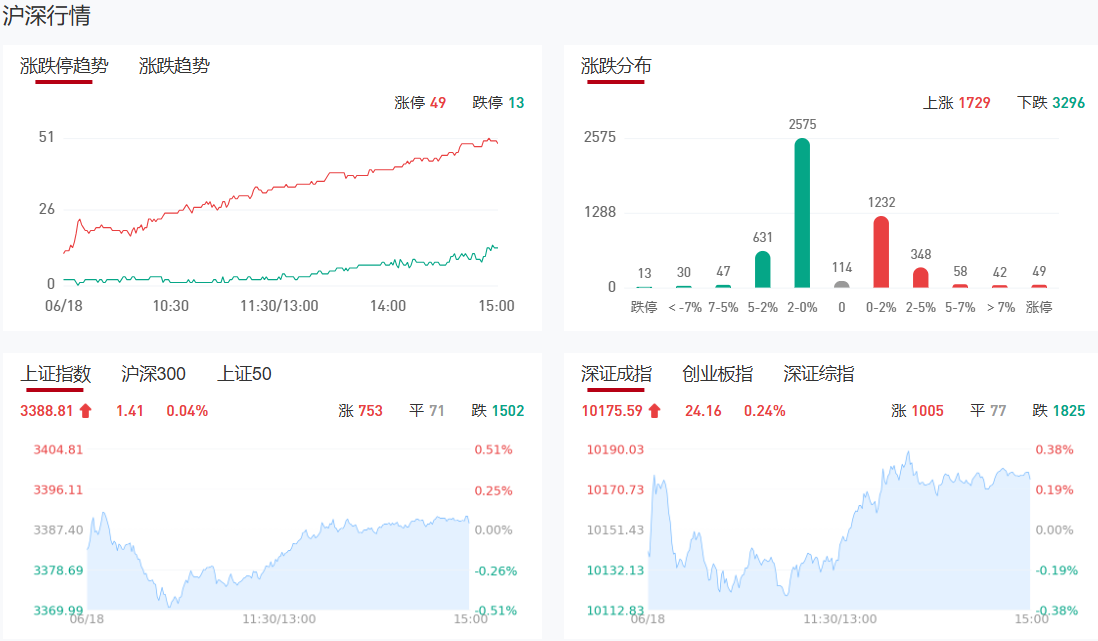Open the 沪深300 index tab
This screenshot has height=641, width=1098.
tap(153, 374)
